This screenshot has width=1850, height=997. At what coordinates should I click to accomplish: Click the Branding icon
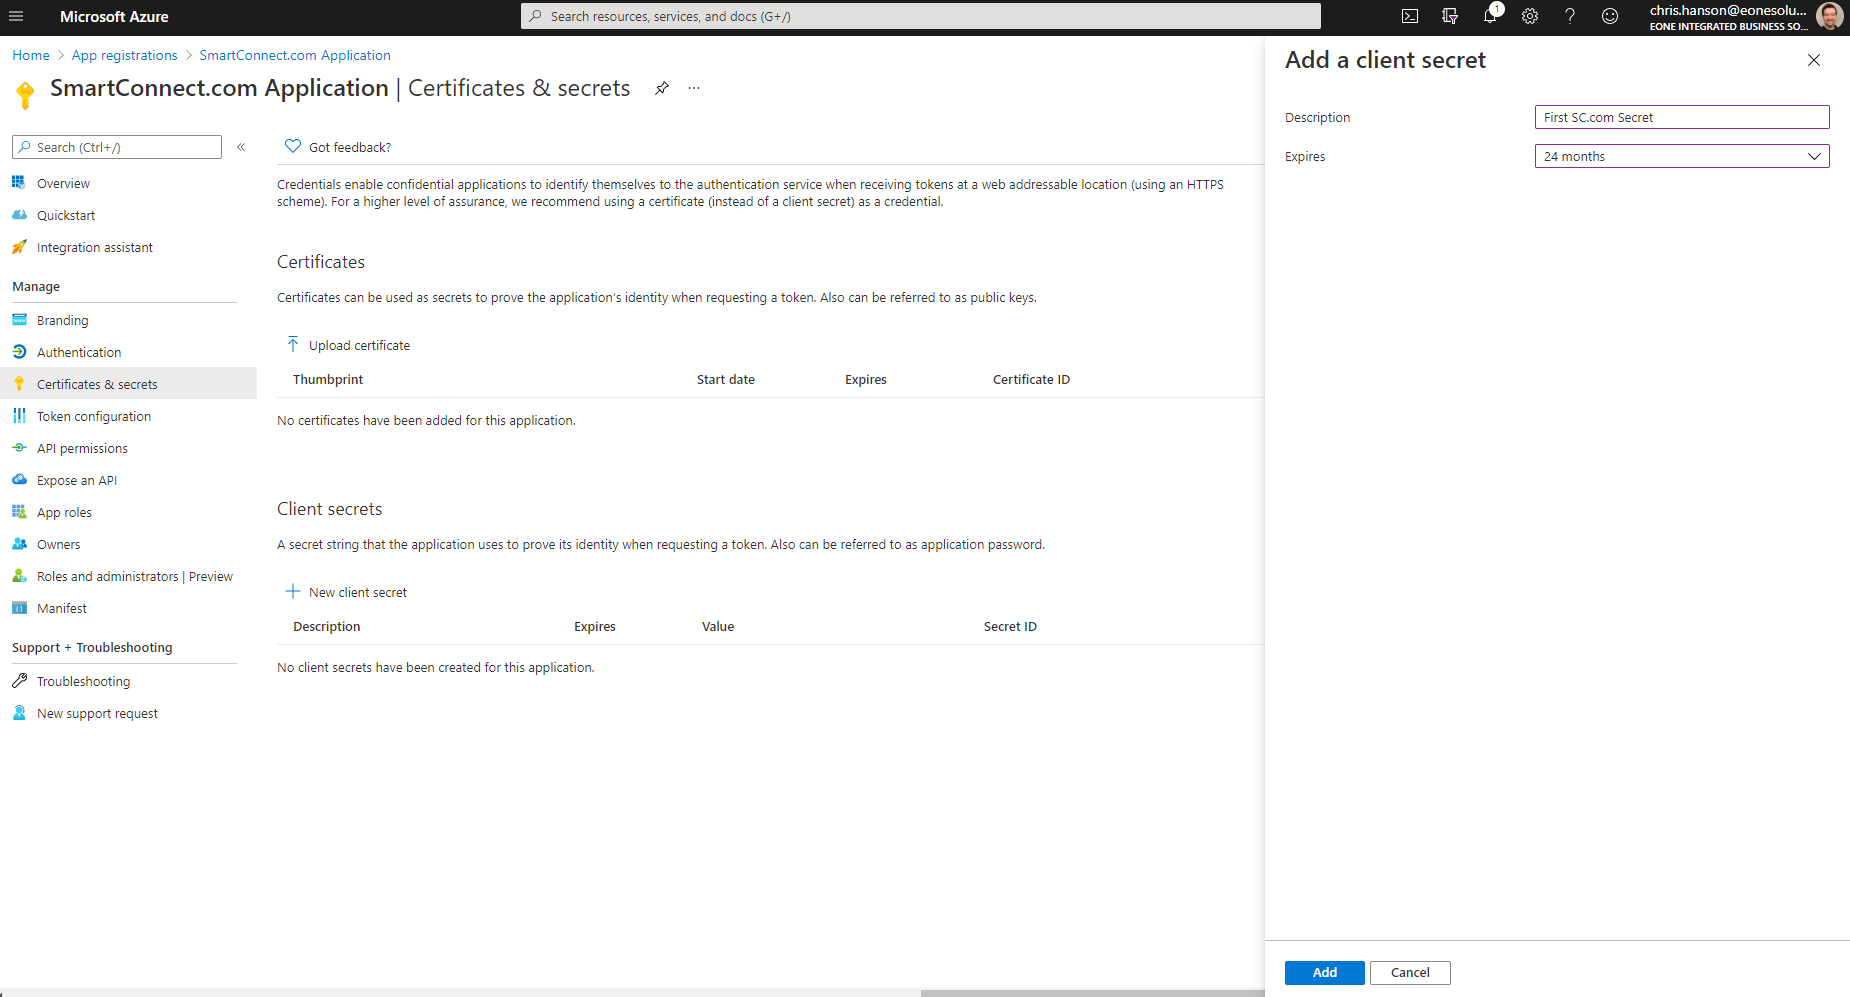pyautogui.click(x=19, y=320)
